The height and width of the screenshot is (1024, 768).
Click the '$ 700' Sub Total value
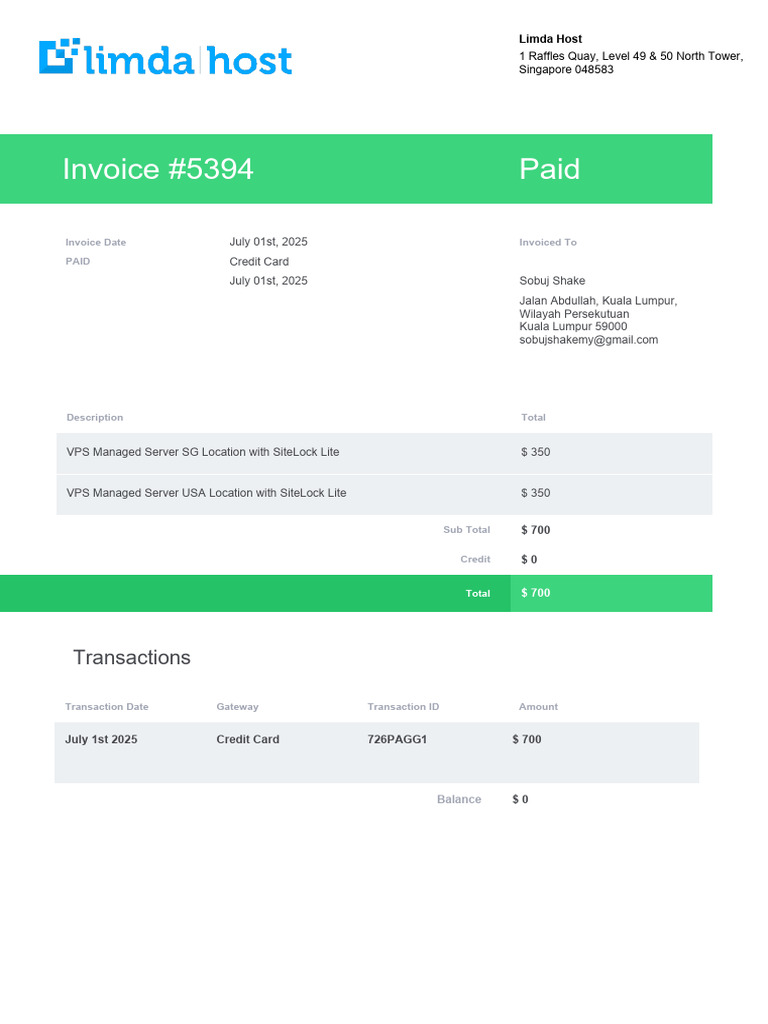[536, 530]
